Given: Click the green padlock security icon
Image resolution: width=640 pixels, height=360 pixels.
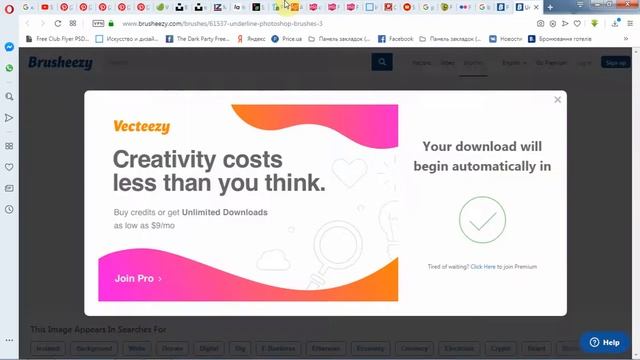Looking at the screenshot, I should coord(111,24).
